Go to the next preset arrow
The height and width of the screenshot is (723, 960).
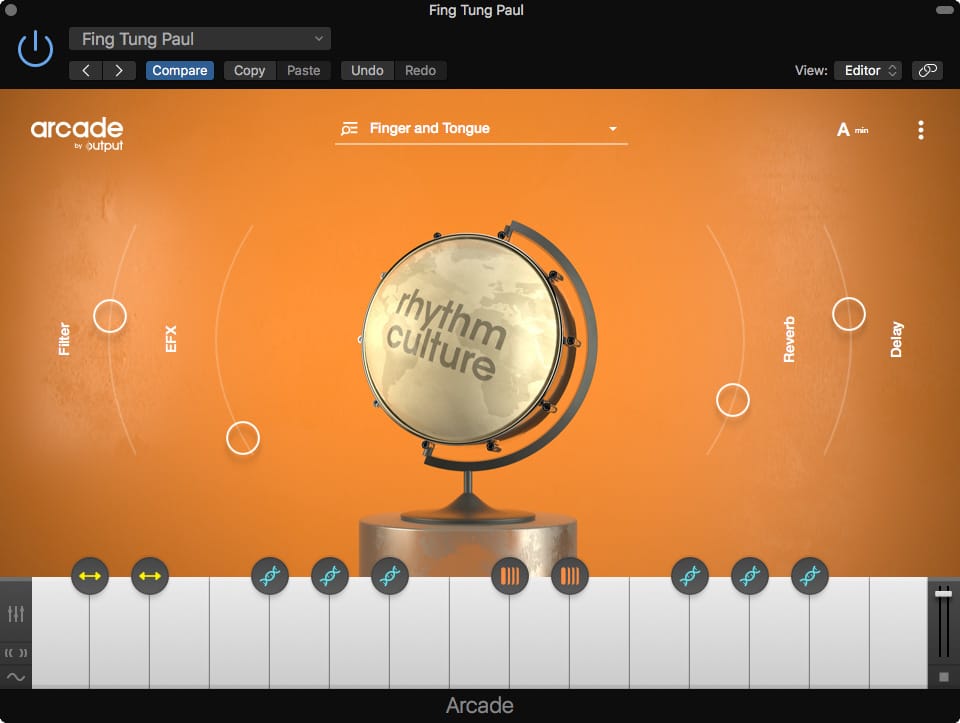coord(119,70)
